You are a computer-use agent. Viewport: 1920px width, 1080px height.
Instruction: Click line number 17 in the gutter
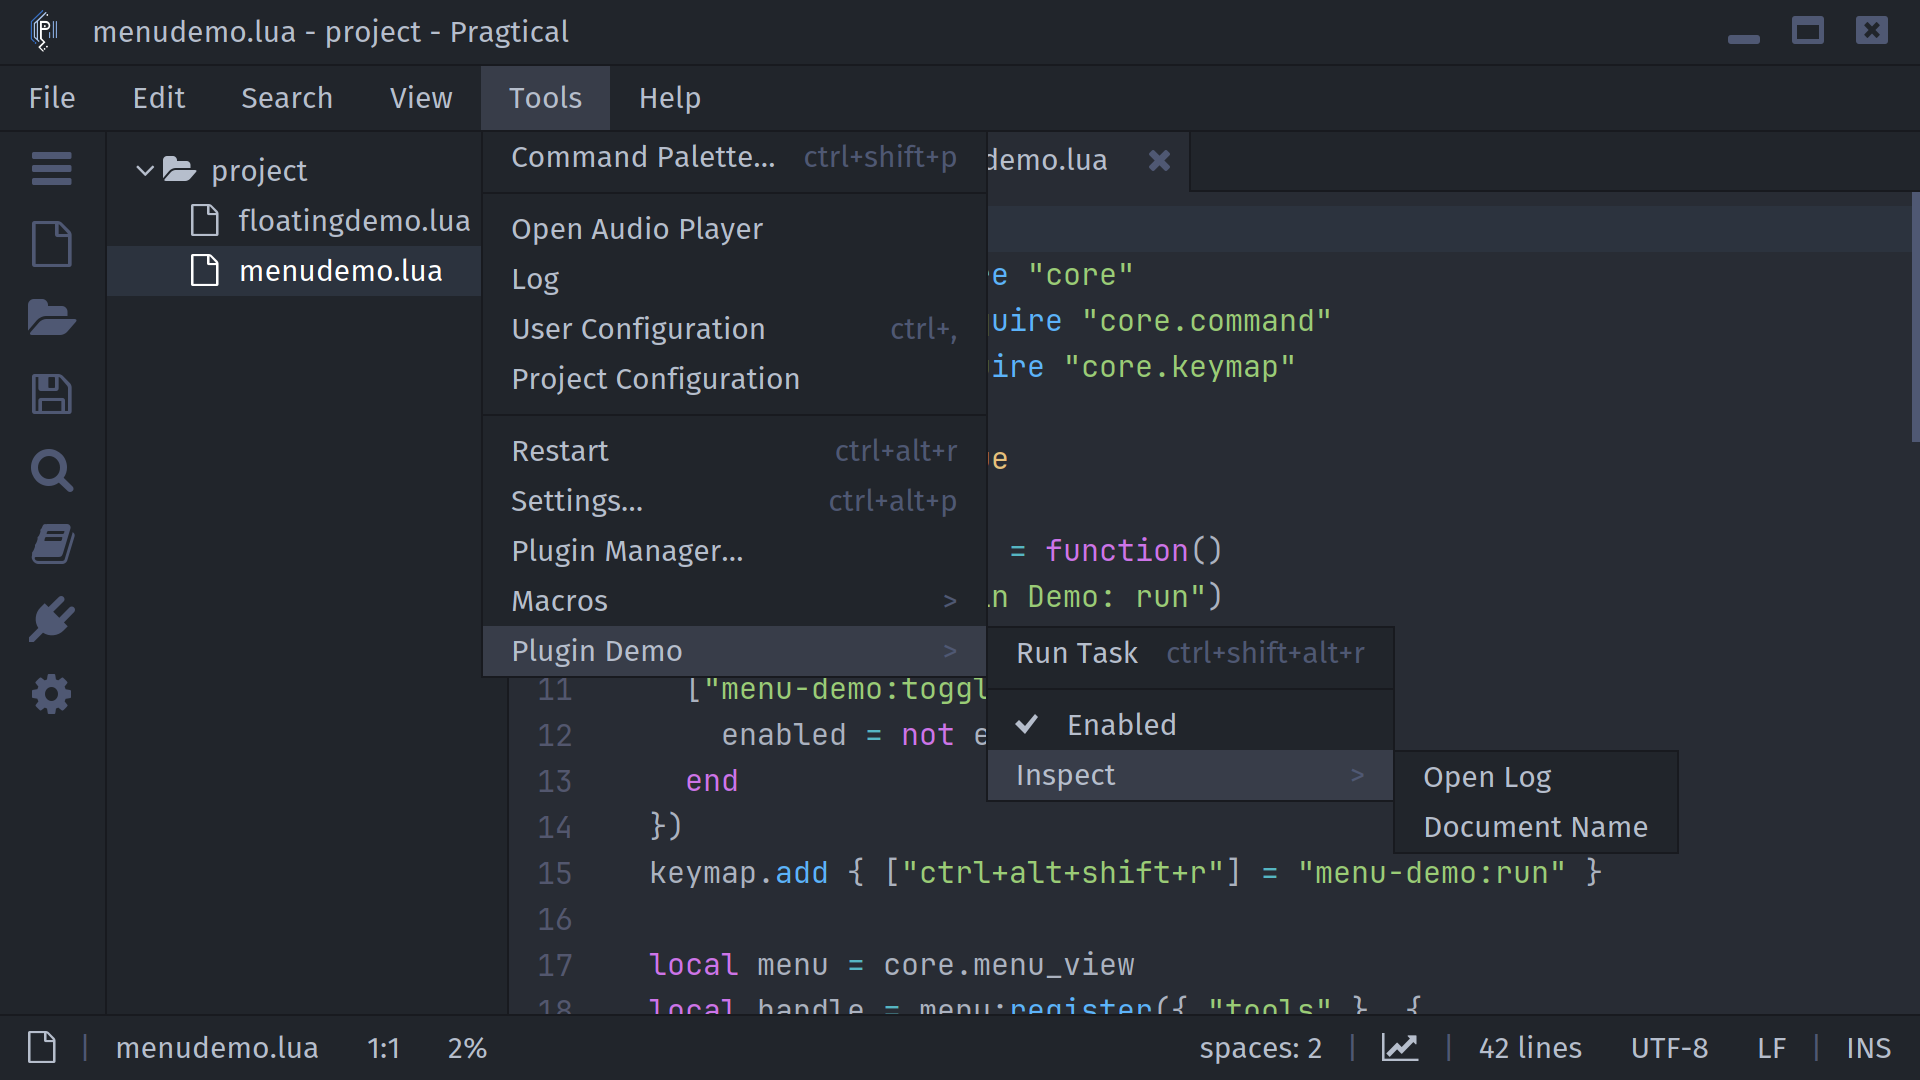tap(555, 965)
